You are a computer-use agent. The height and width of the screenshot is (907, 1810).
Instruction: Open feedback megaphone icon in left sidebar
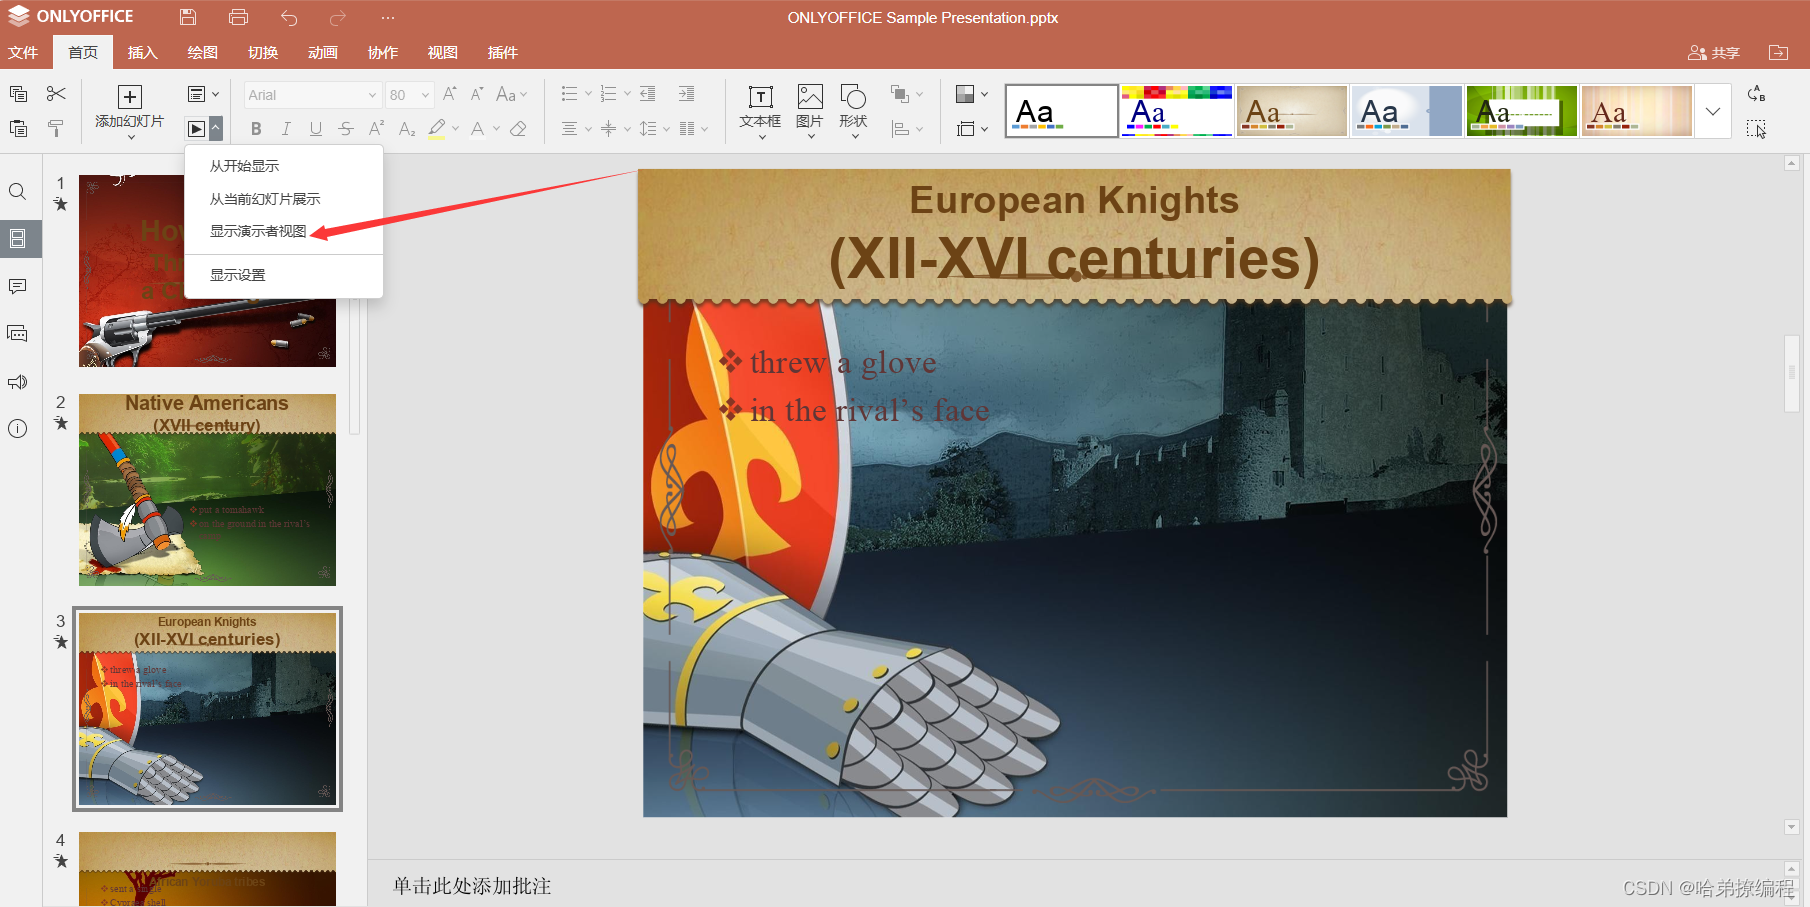[18, 382]
